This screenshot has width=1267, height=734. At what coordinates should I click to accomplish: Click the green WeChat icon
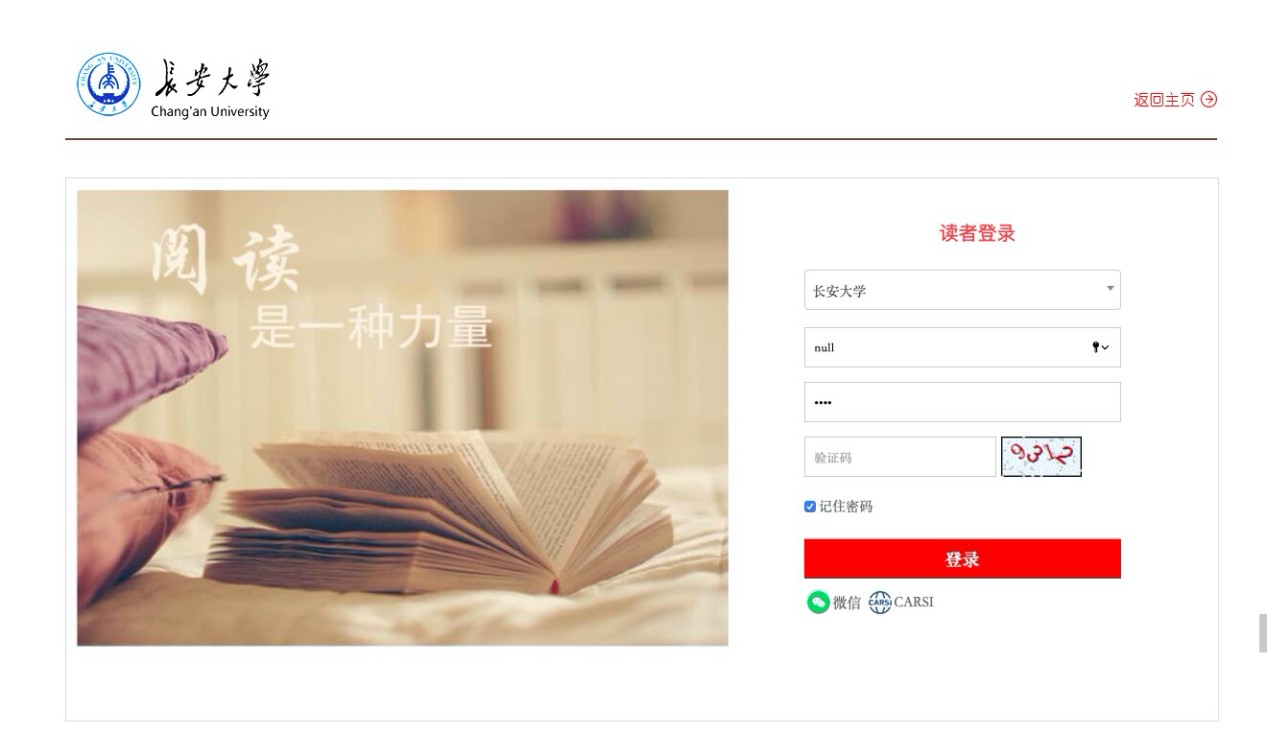(818, 602)
